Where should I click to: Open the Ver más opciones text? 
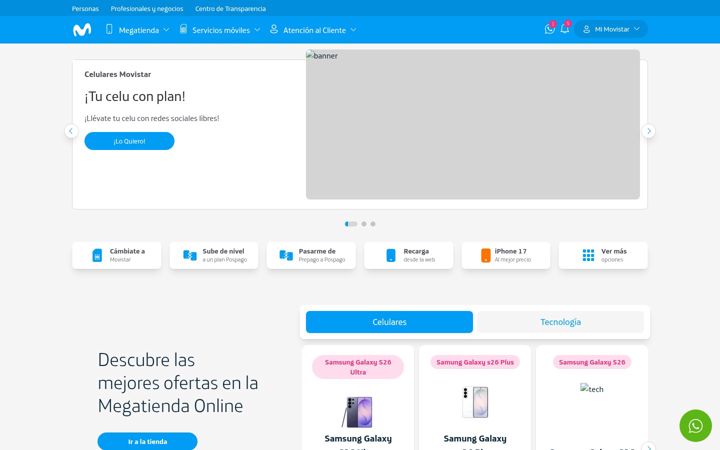[x=614, y=255]
